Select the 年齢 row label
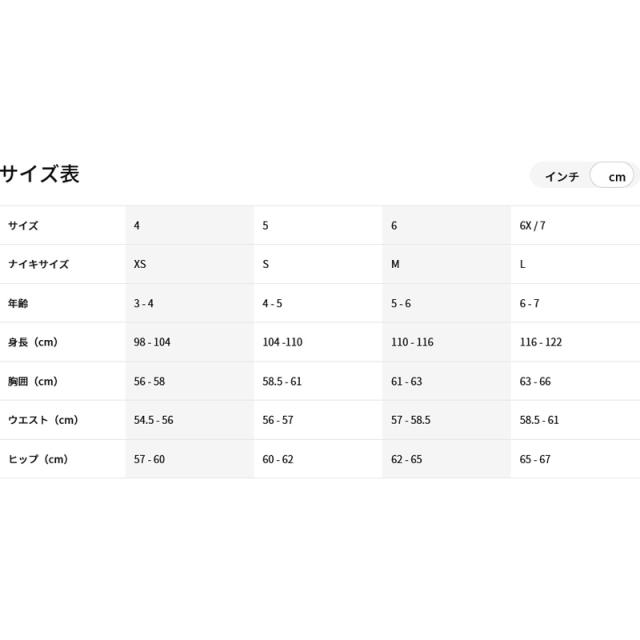The image size is (640, 640). pyautogui.click(x=20, y=303)
